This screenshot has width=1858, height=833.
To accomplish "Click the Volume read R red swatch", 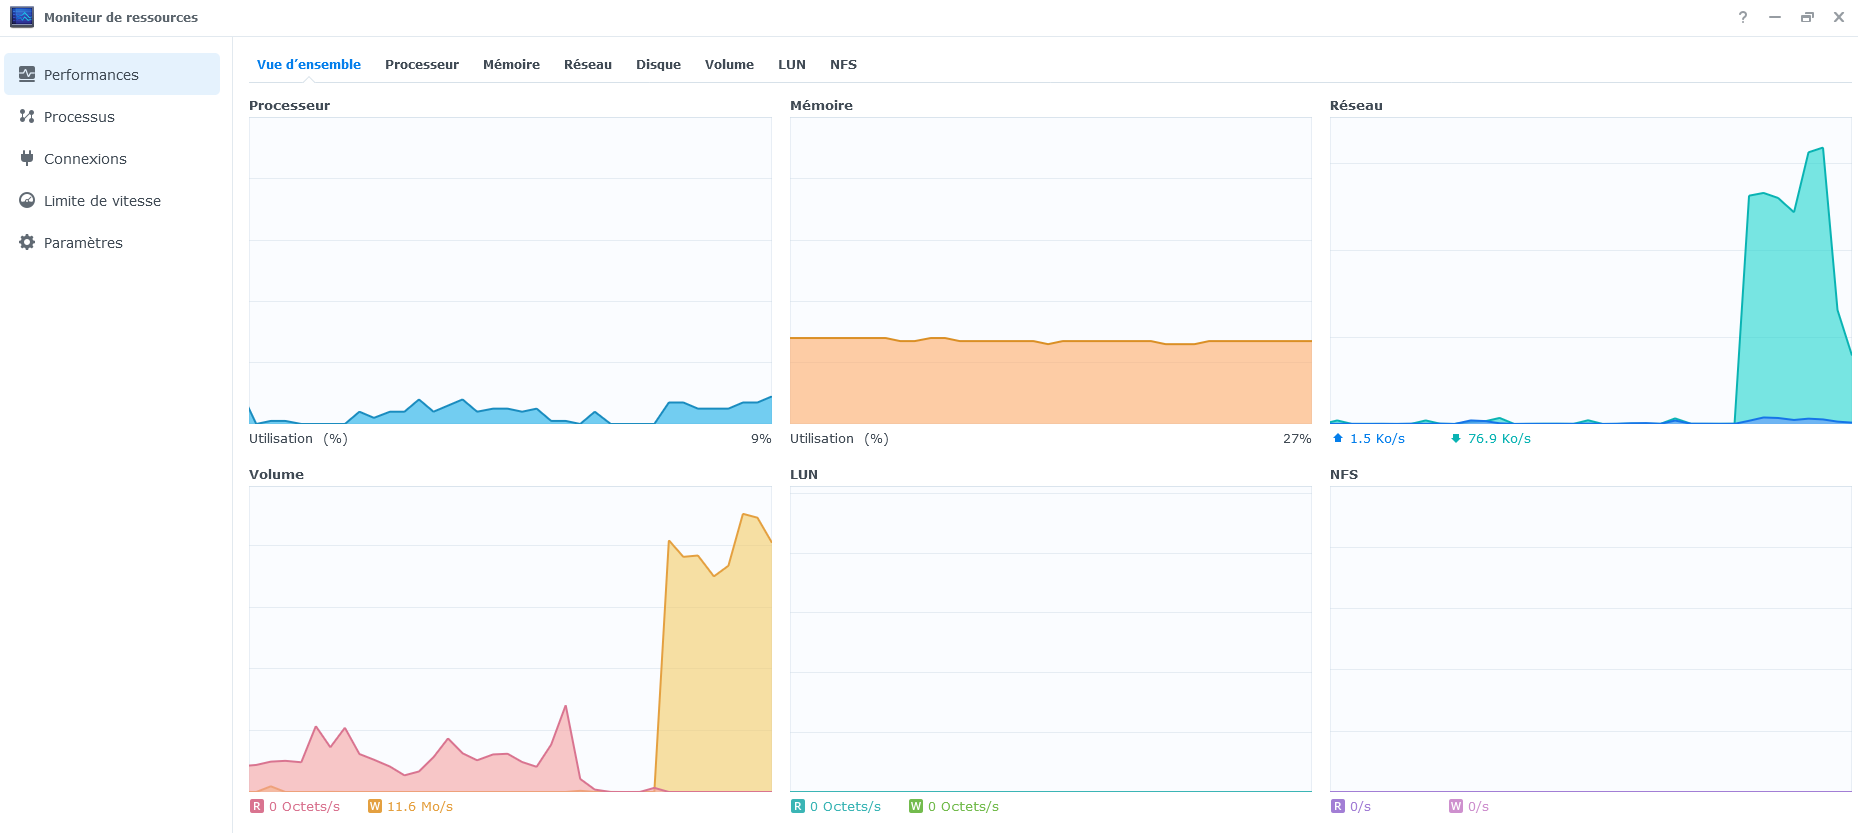I will click(257, 806).
